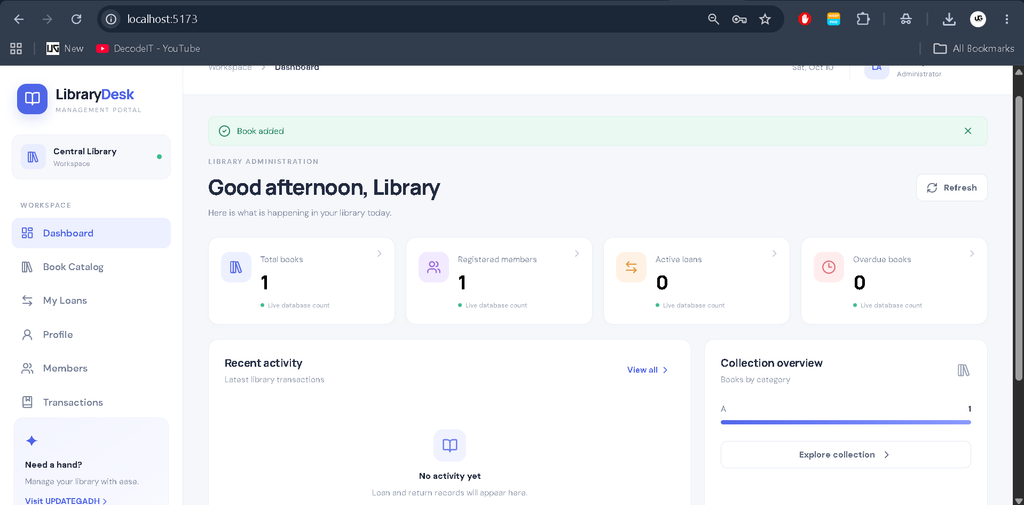Click the No activity yet book icon
This screenshot has width=1024, height=505.
tap(450, 446)
